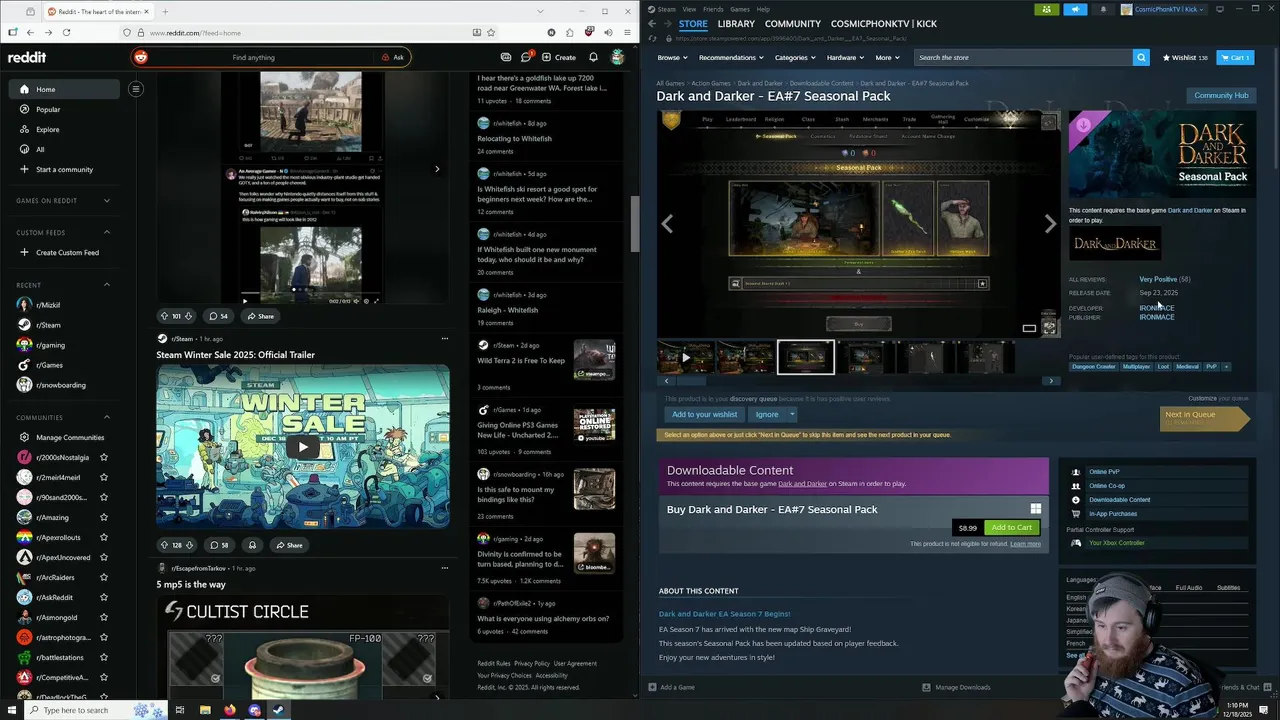Image resolution: width=1280 pixels, height=720 pixels.
Task: Click Add to Cart button
Action: pos(1011,527)
